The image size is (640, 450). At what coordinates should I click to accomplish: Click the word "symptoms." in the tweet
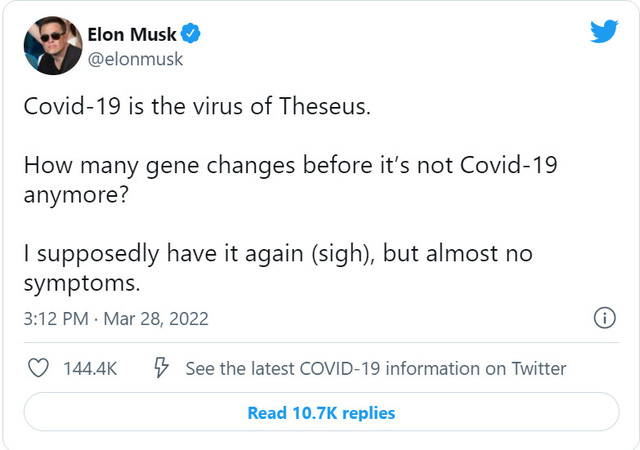(82, 283)
